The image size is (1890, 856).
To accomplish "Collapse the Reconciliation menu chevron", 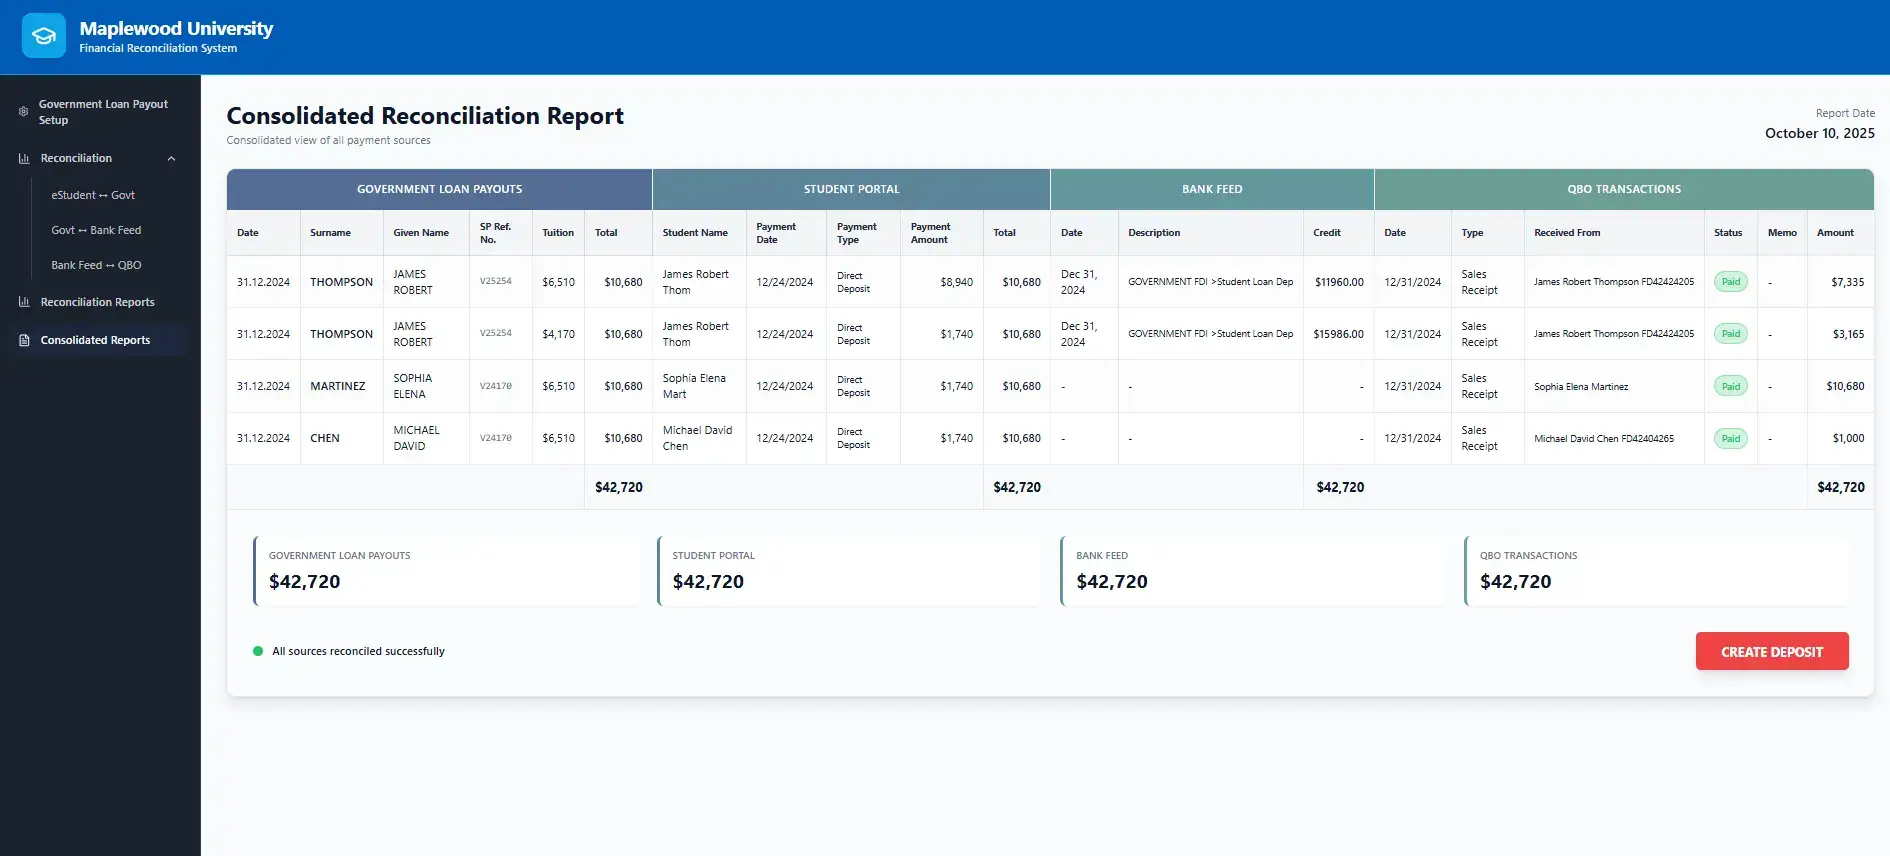I will point(171,159).
